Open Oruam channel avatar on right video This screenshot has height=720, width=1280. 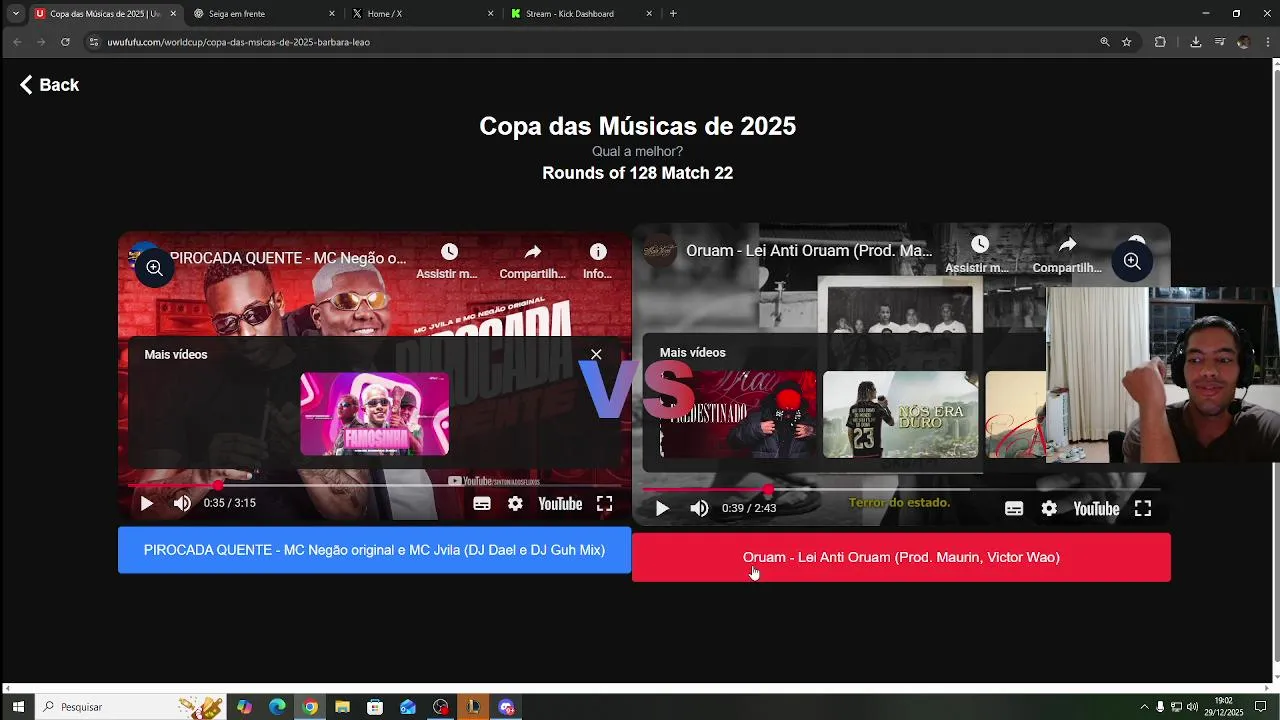(x=659, y=251)
